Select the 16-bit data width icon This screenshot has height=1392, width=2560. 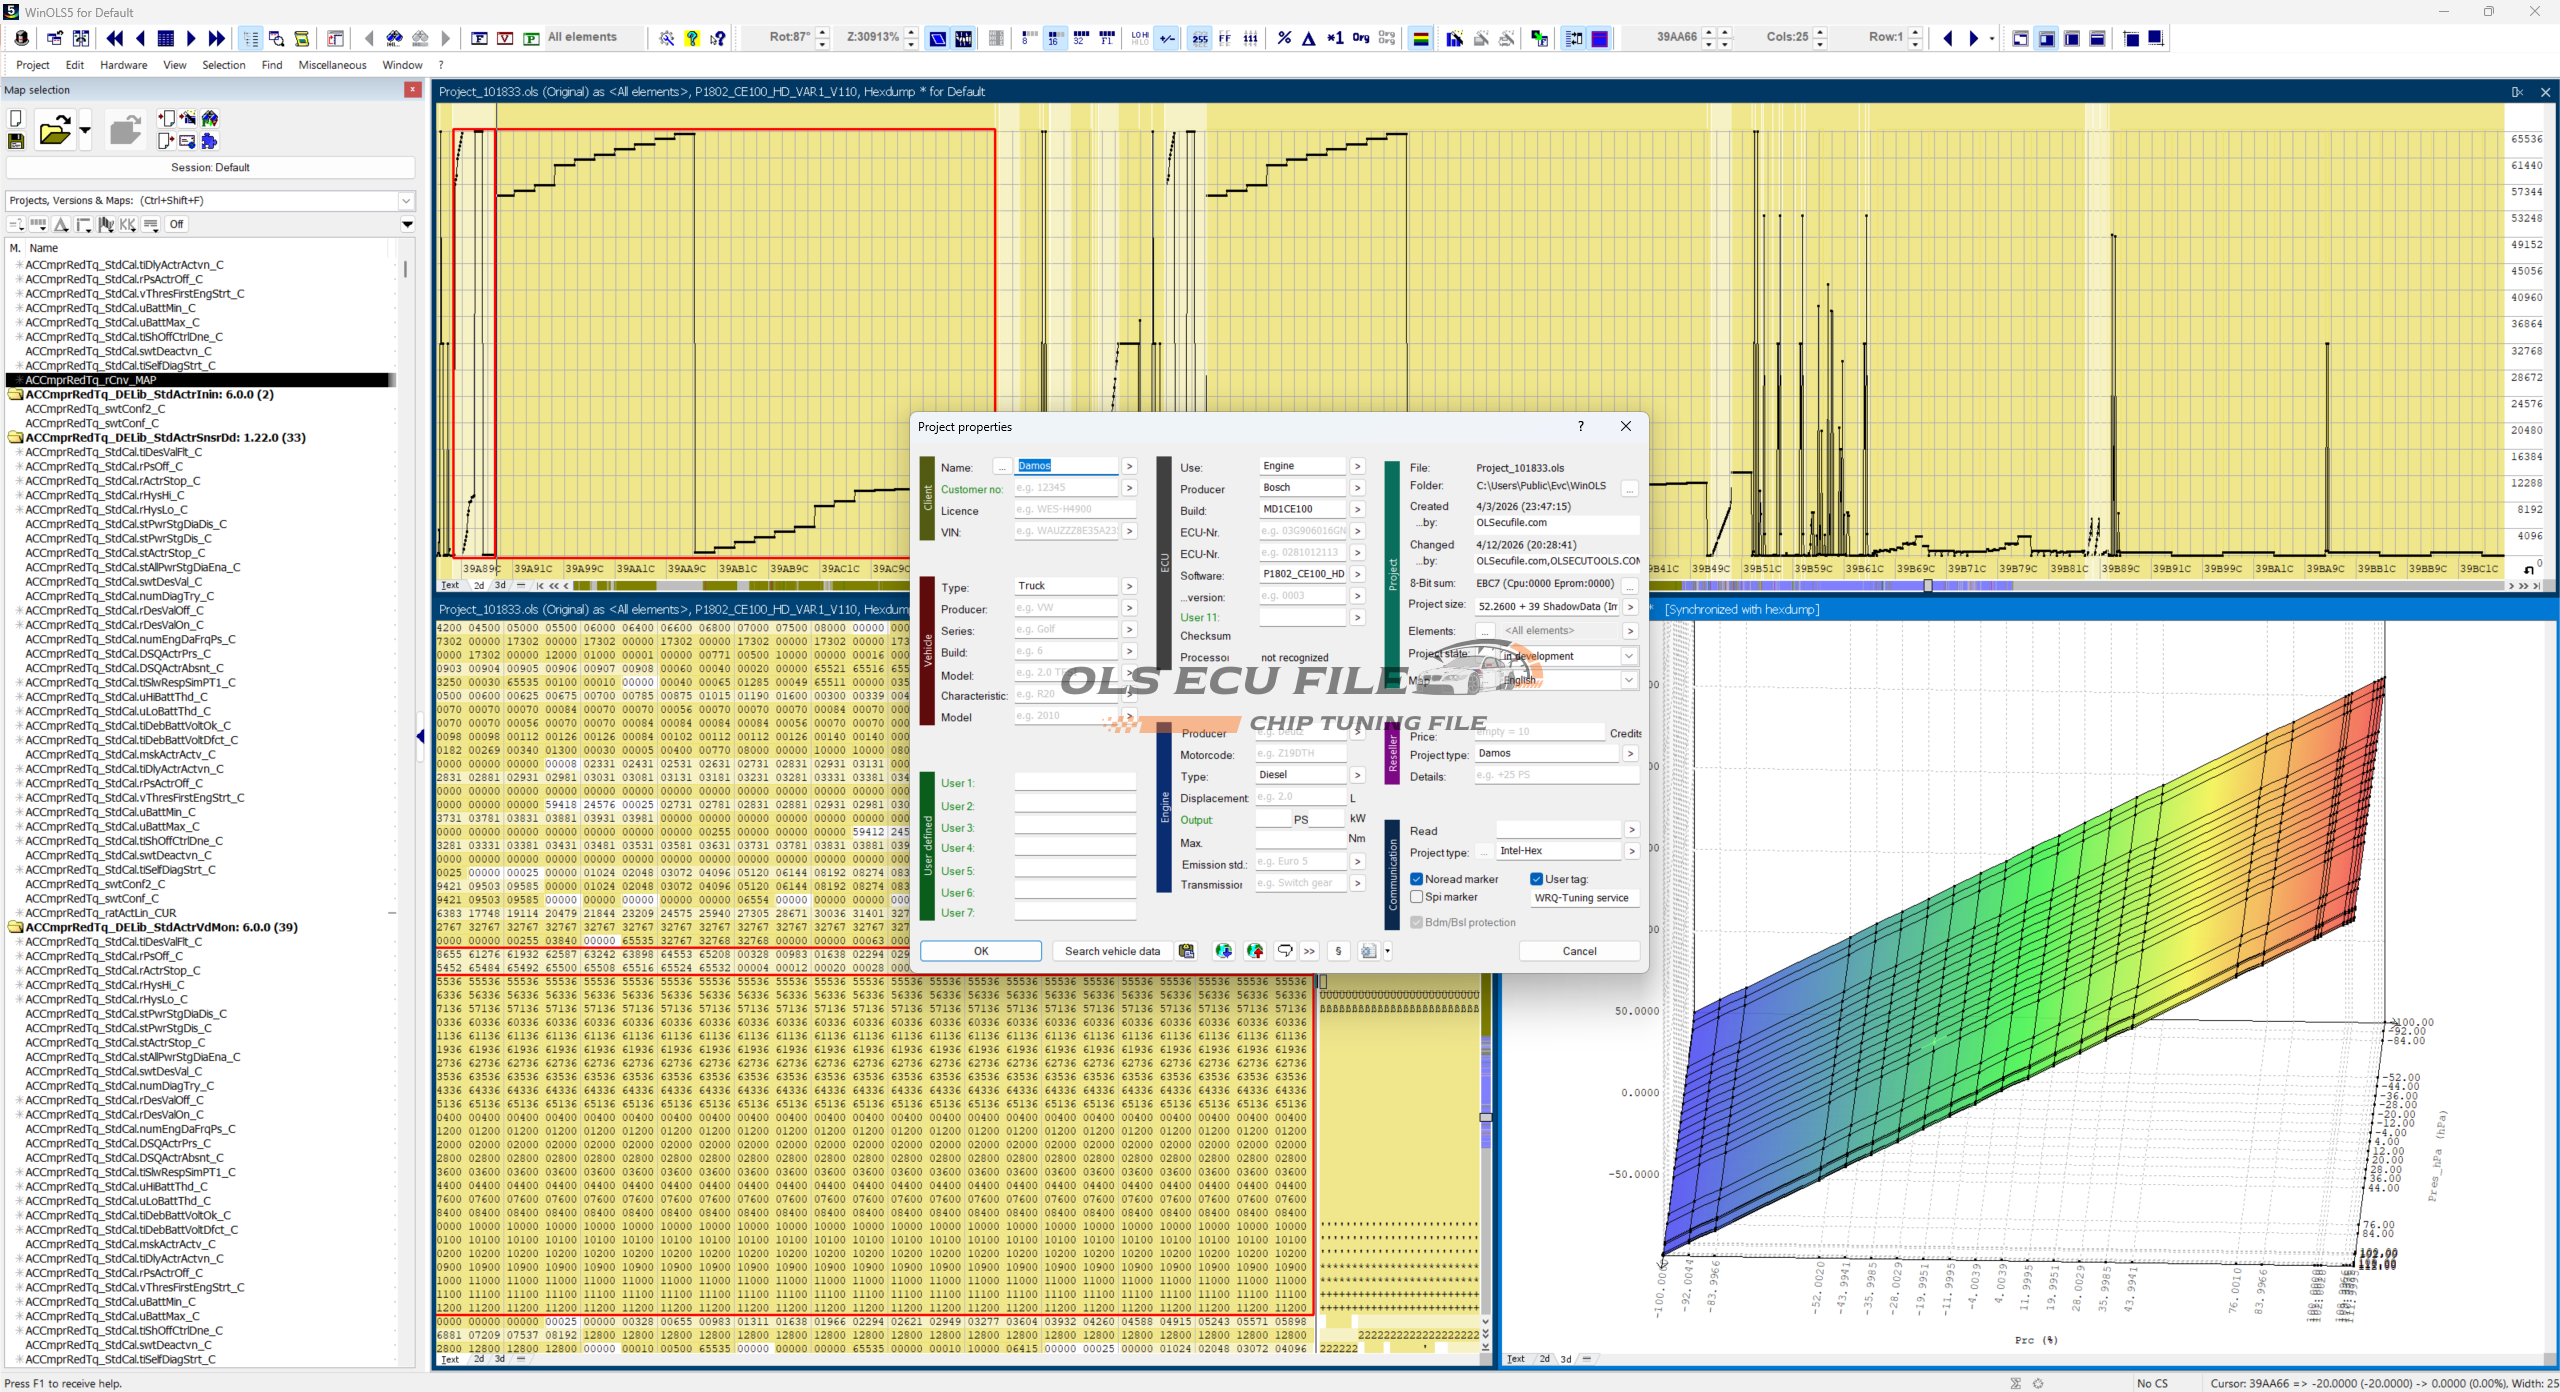[1054, 38]
